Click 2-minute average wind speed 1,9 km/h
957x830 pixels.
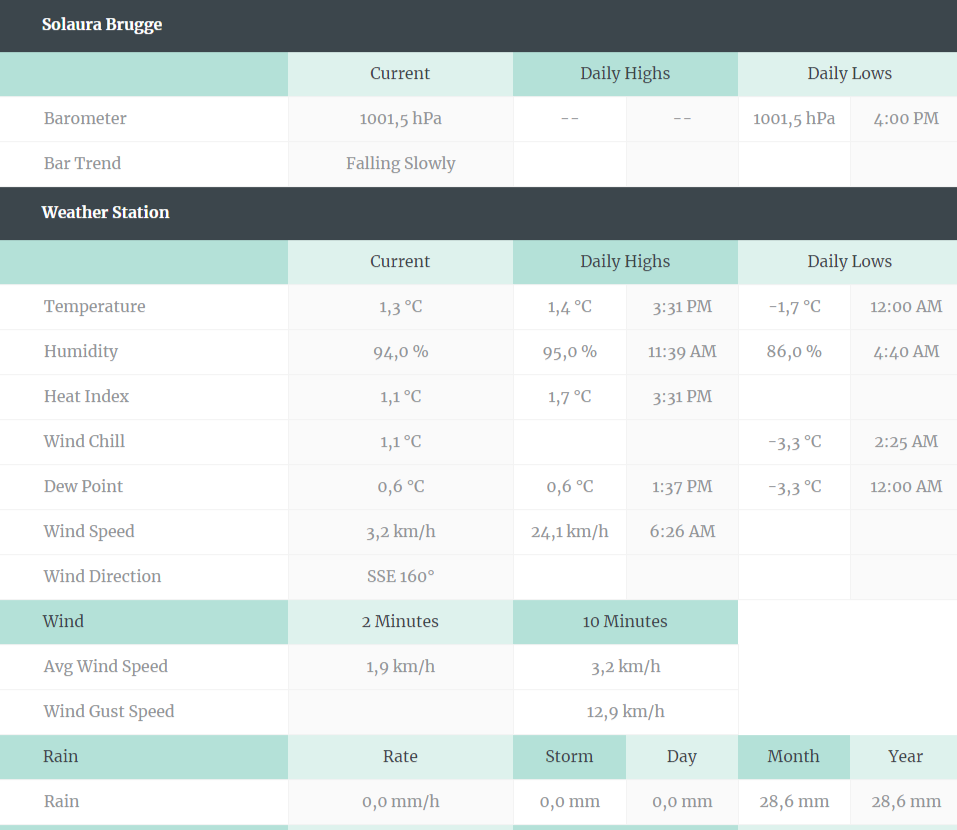(400, 666)
